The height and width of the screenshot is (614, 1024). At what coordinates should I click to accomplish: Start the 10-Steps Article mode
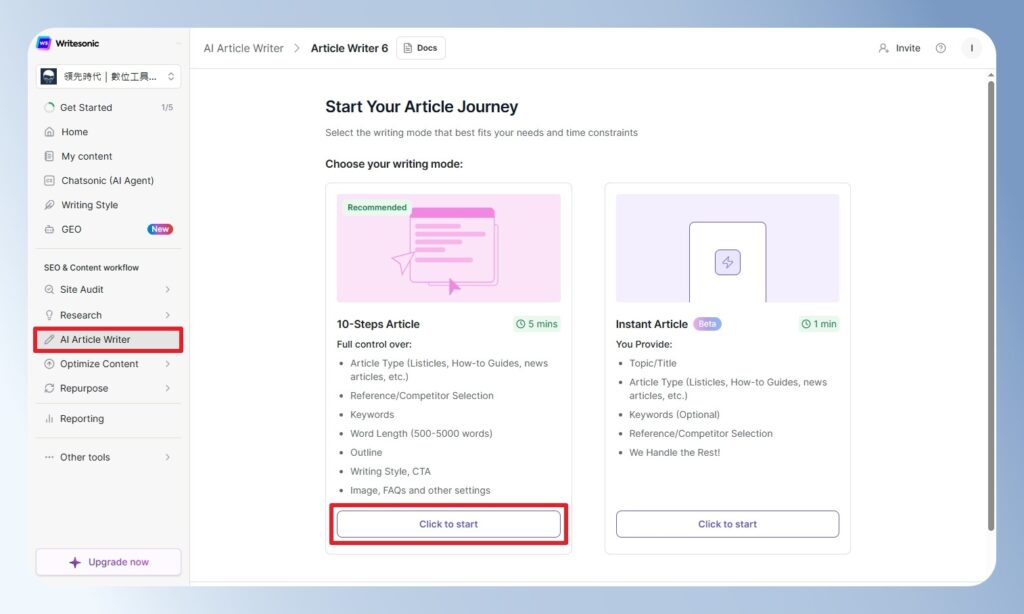[x=449, y=524]
